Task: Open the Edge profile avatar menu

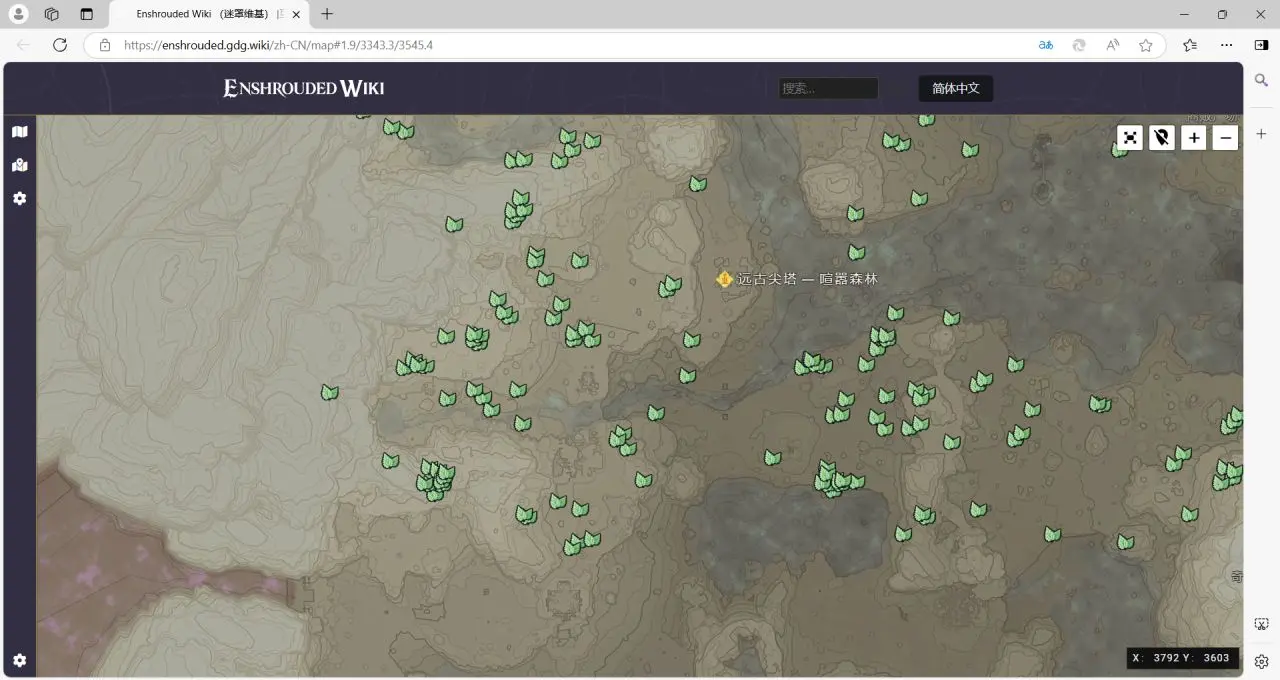Action: coord(19,14)
